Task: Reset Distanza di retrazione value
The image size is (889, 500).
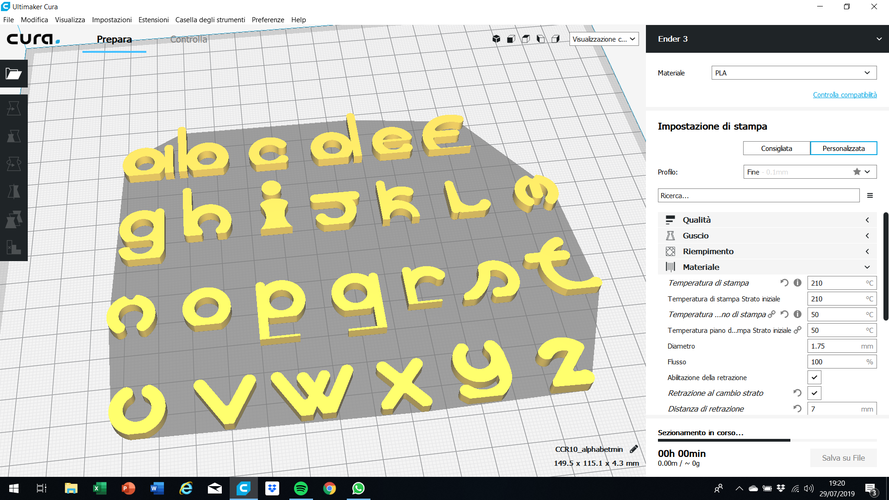Action: [x=797, y=409]
